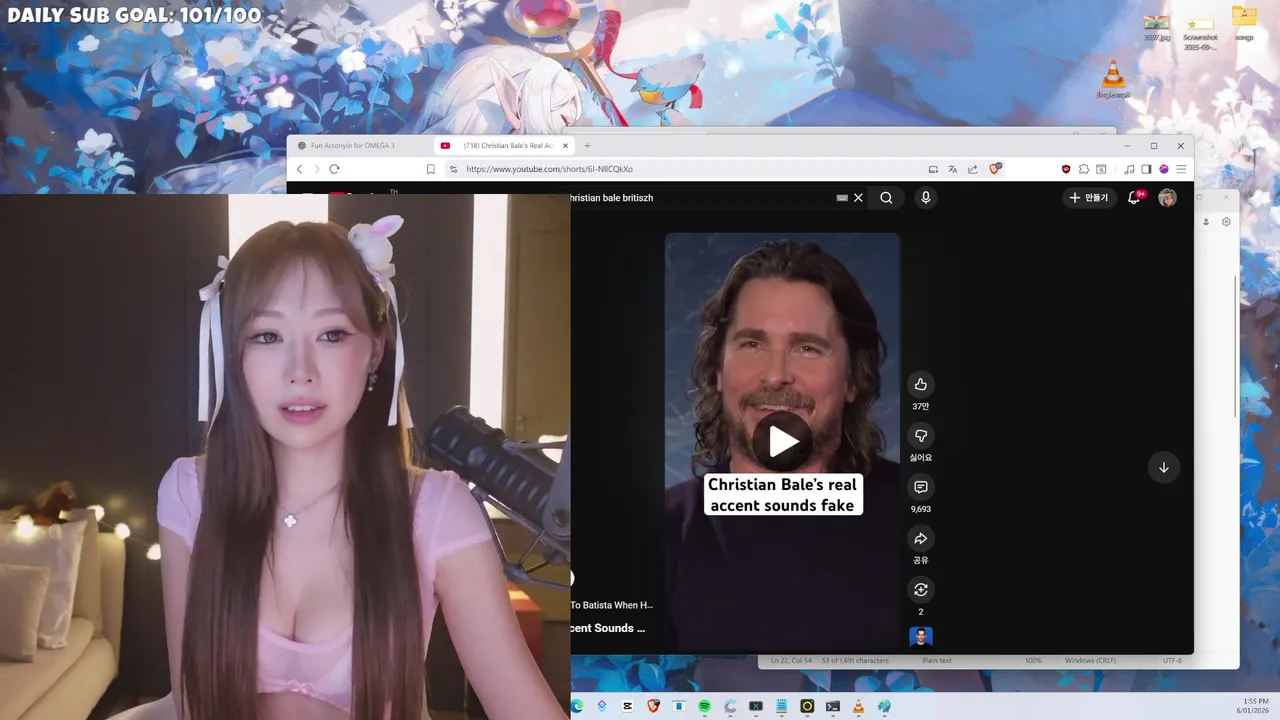Open the terminal icon on taskbar
The width and height of the screenshot is (1280, 720).
click(x=832, y=706)
